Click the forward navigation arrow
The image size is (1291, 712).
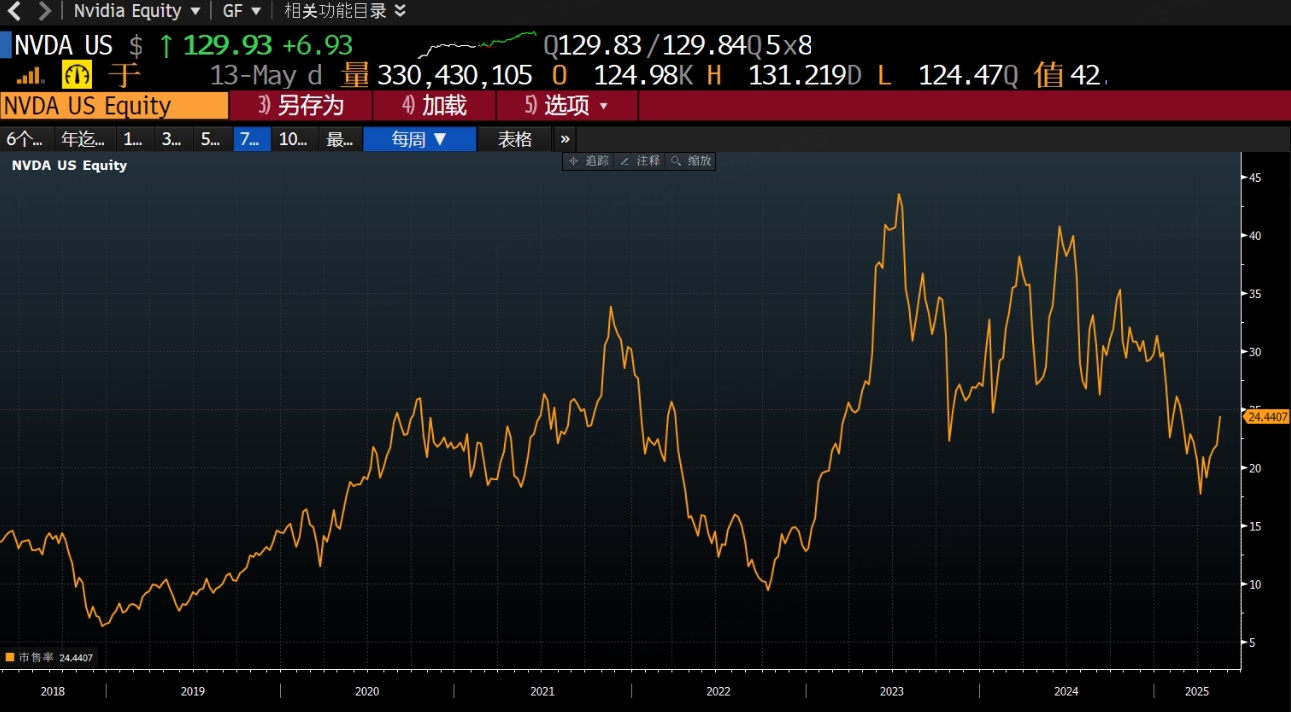pos(44,11)
